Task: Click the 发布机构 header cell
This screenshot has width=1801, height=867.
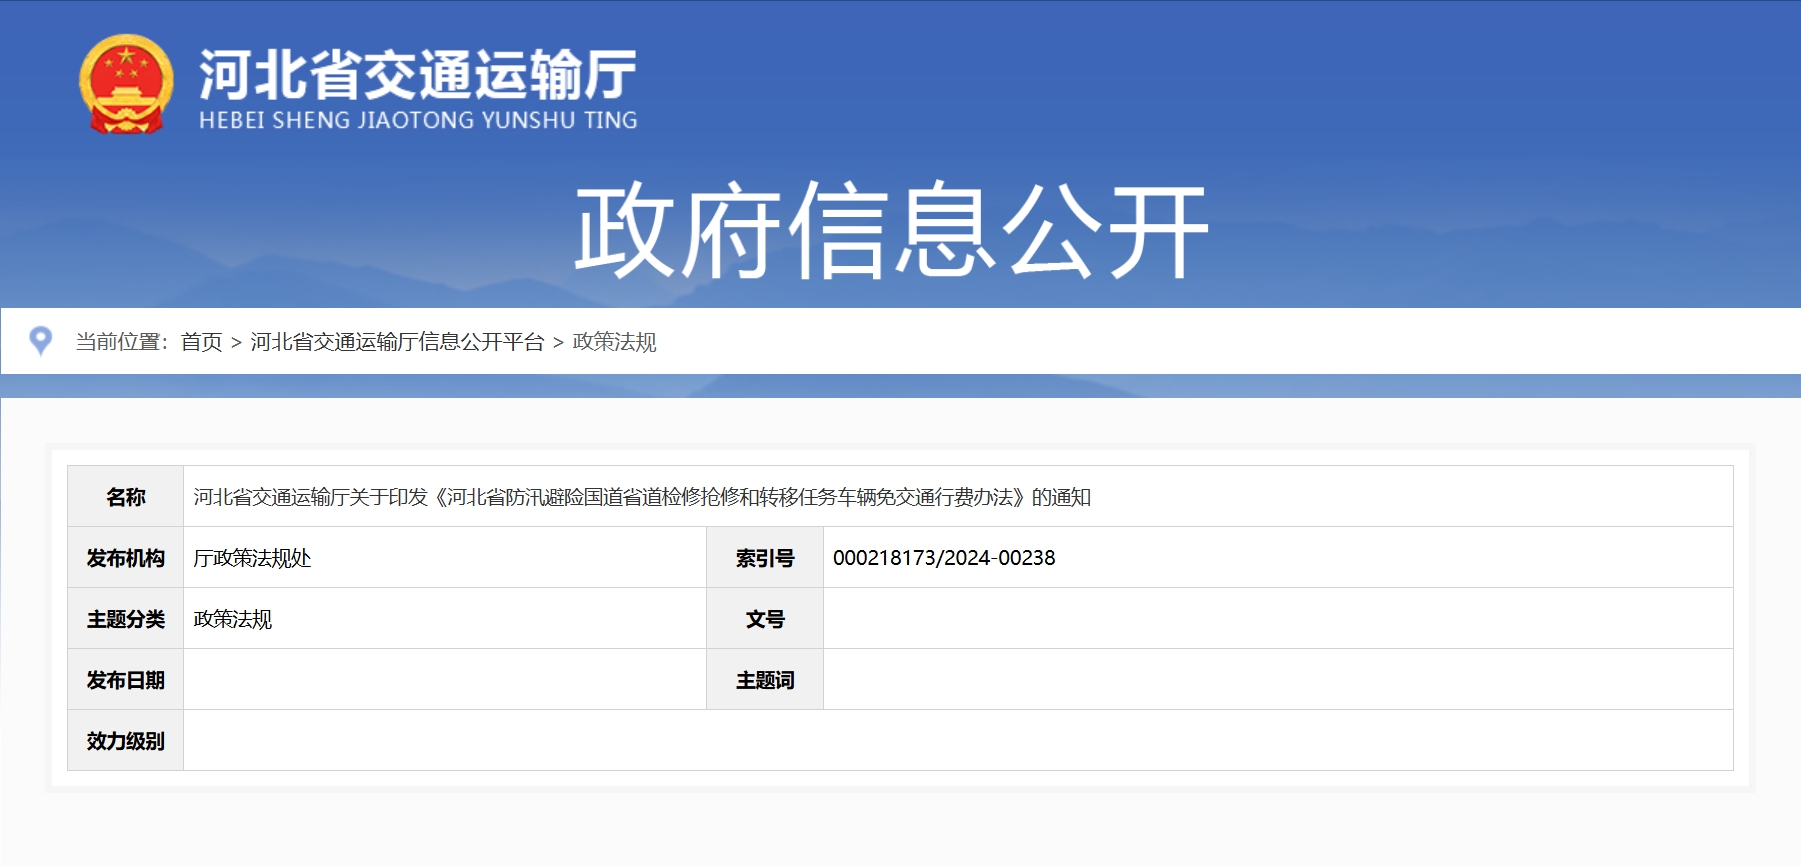Action: (126, 558)
